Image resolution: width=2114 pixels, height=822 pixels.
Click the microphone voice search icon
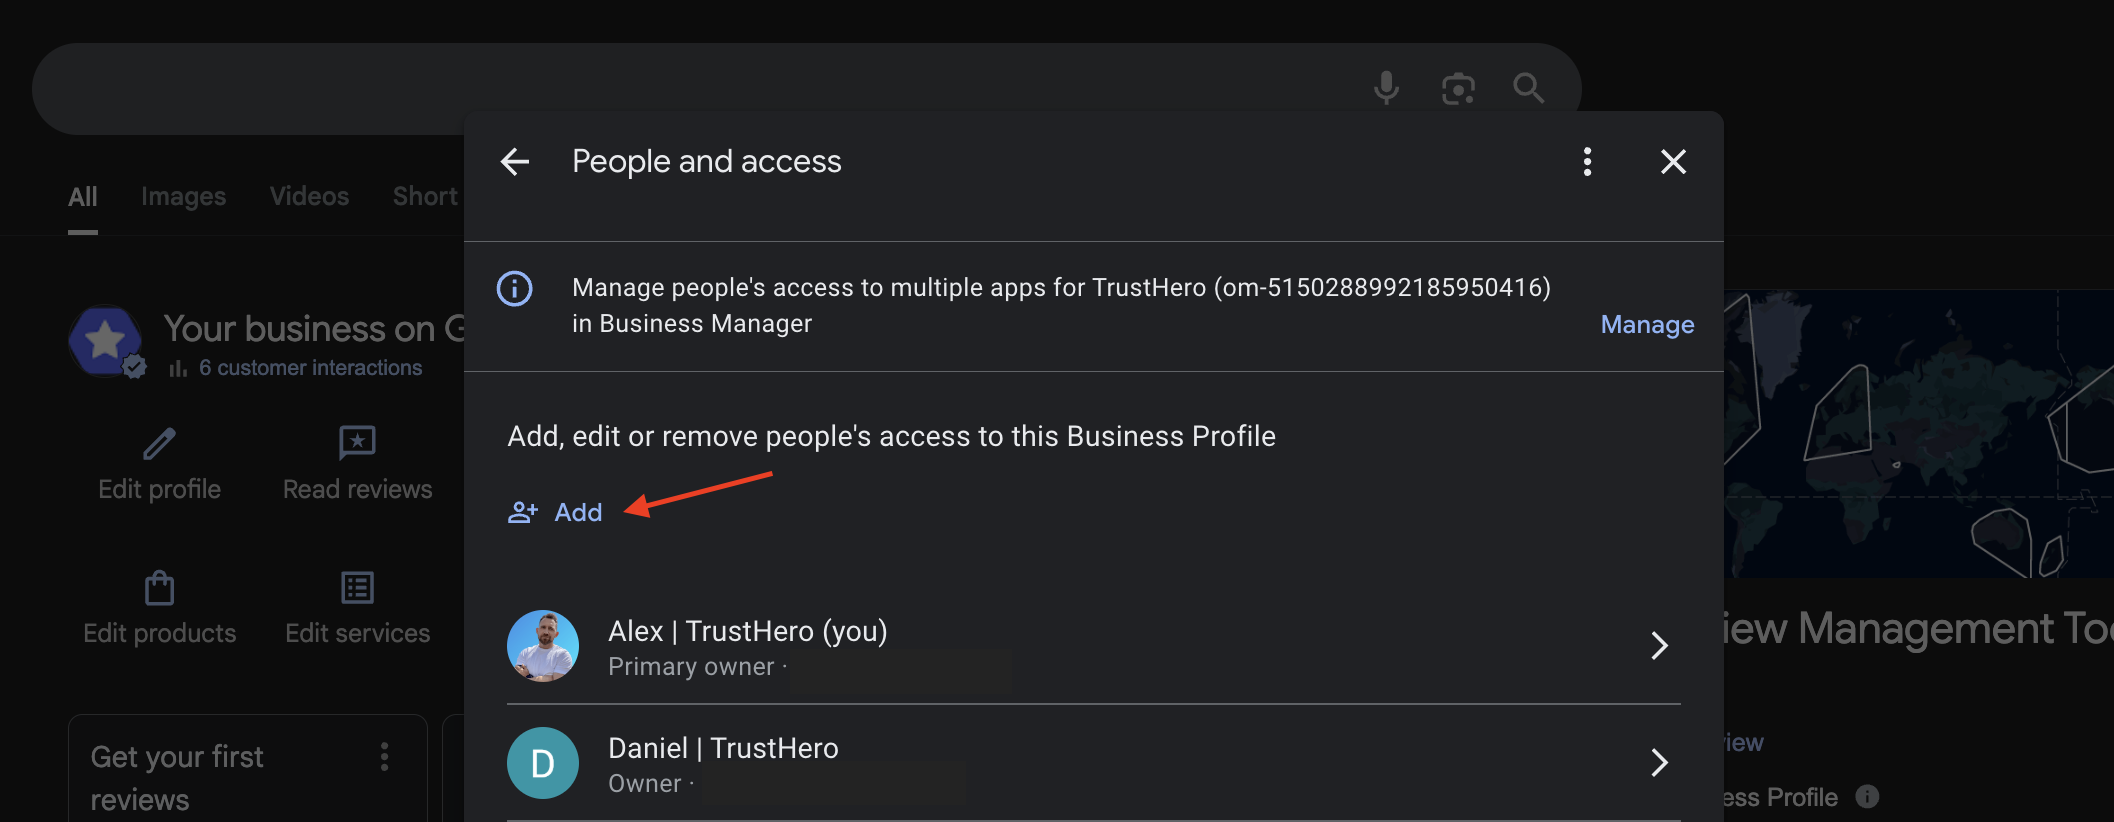[x=1386, y=88]
